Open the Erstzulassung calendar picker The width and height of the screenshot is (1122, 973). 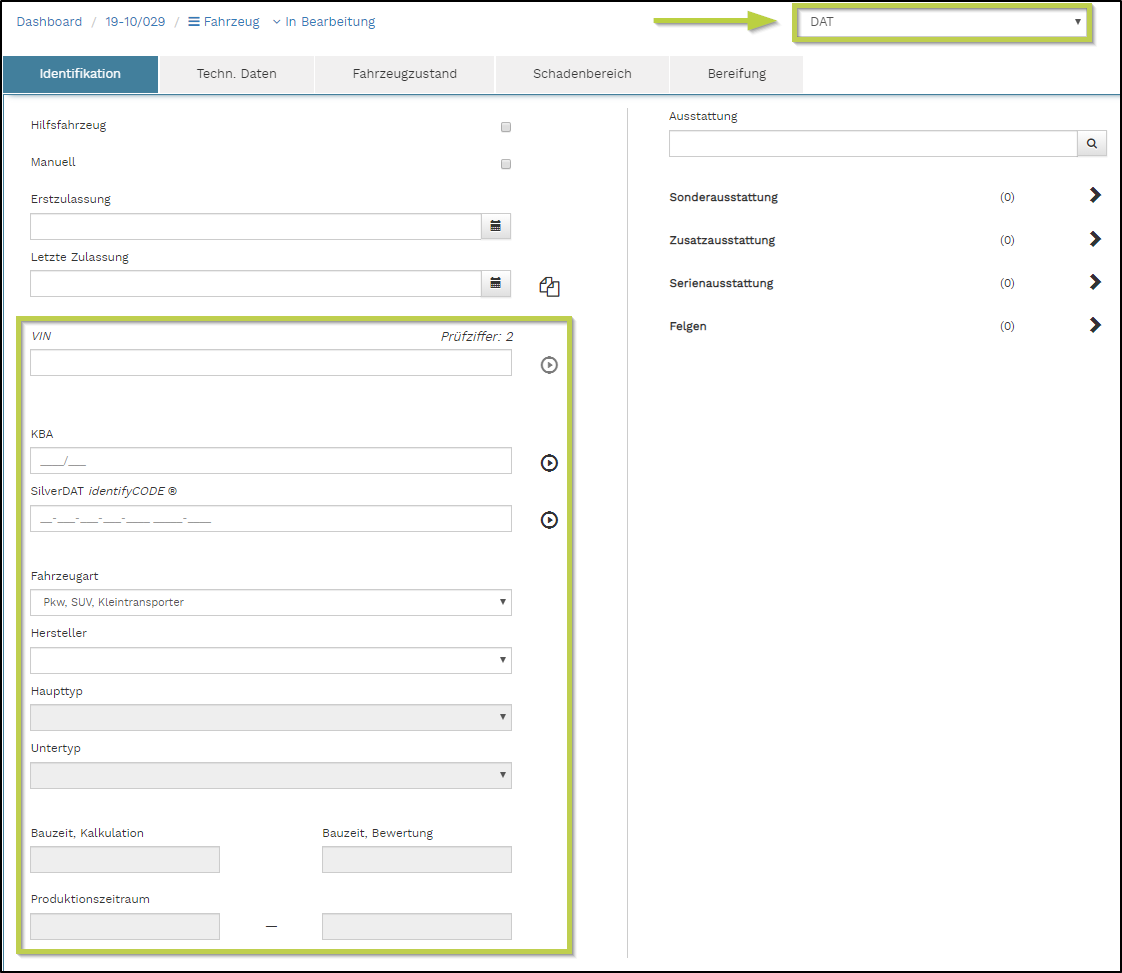496,227
